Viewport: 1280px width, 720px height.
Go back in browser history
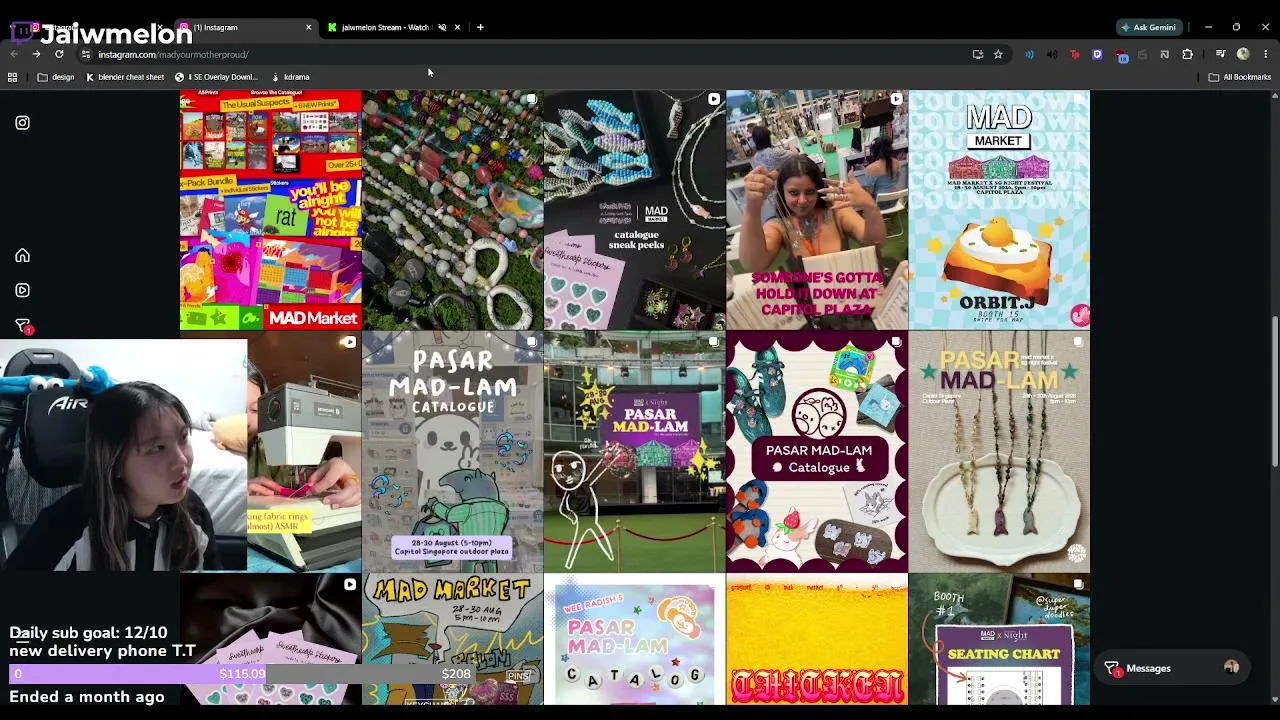[14, 54]
